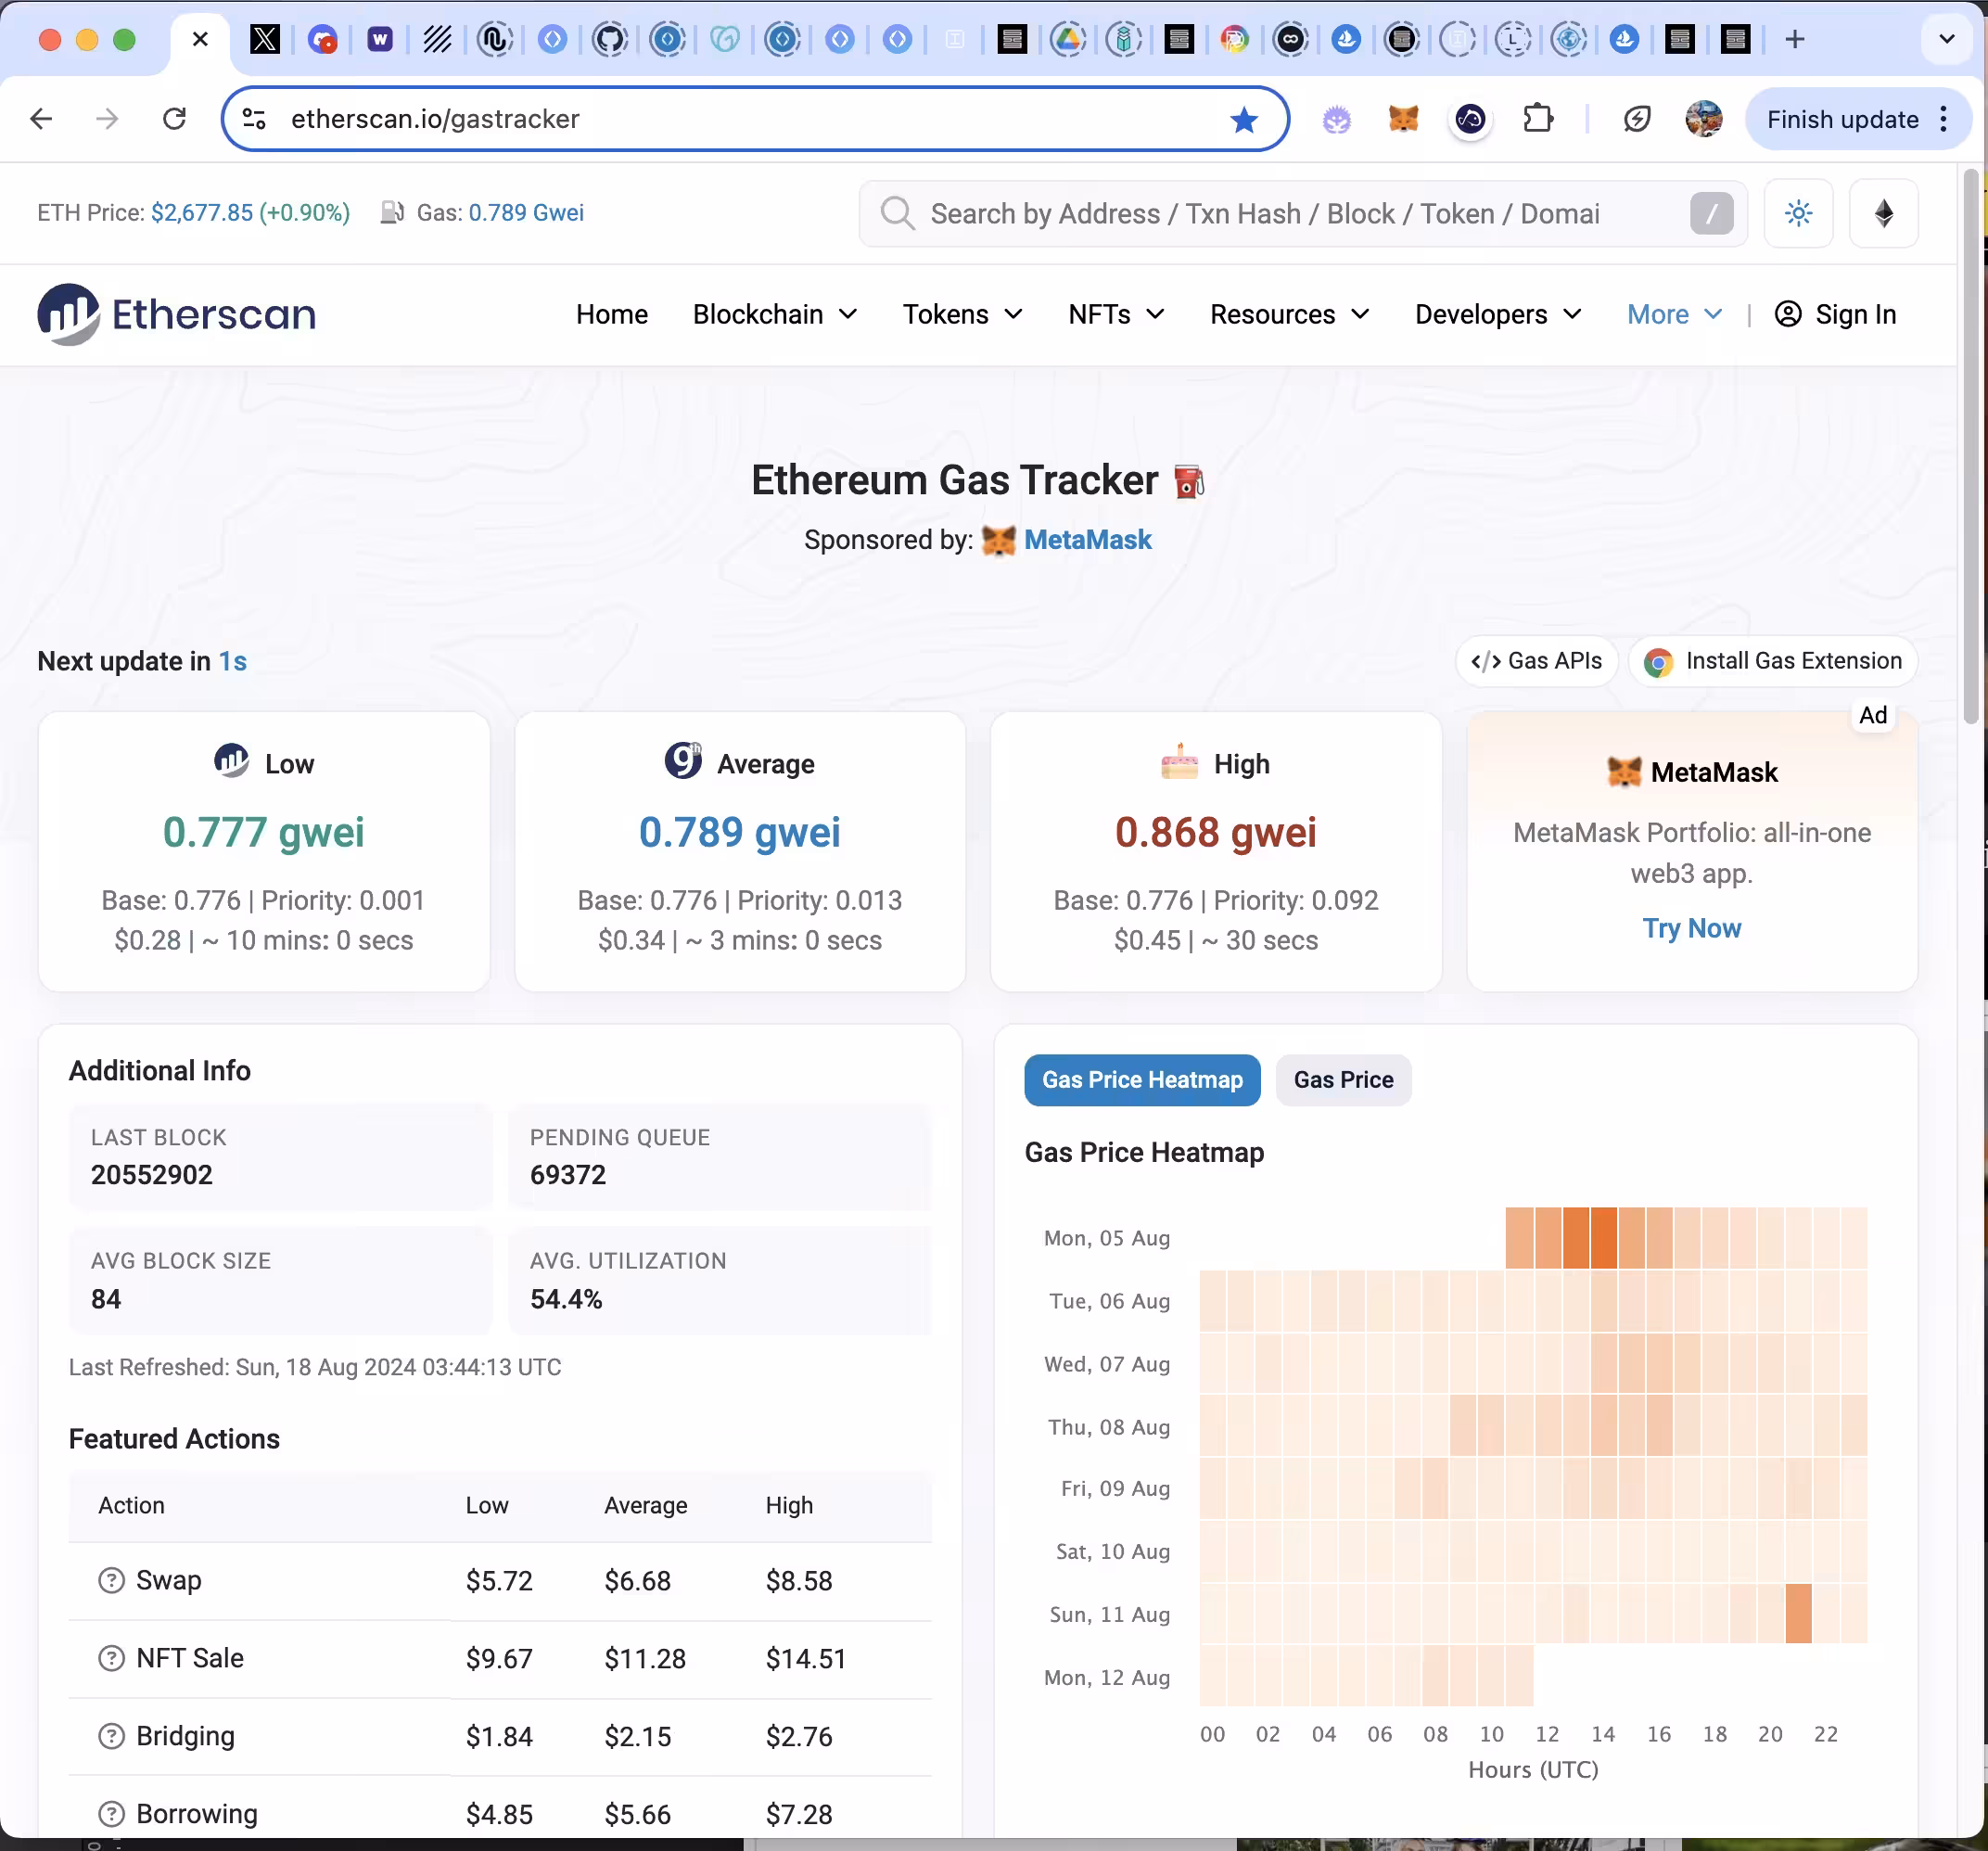Screen dimensions: 1988x1851
Task: Open the browser Extensions puzzle icon
Action: coord(1537,119)
